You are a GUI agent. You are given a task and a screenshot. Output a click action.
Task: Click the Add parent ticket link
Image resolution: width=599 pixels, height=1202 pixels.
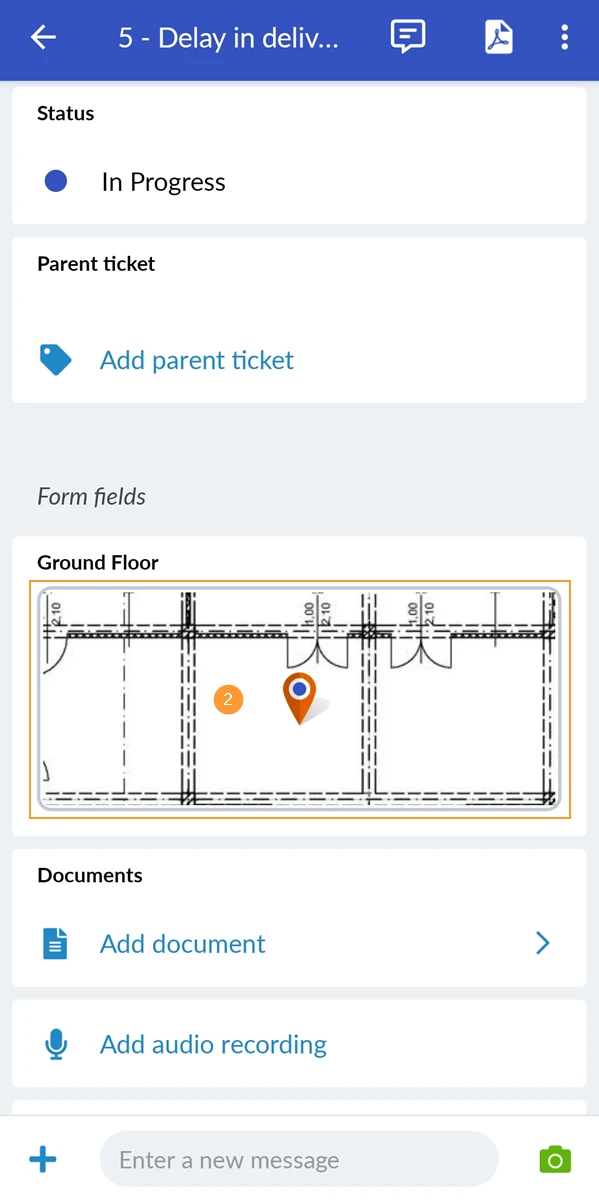coord(197,360)
